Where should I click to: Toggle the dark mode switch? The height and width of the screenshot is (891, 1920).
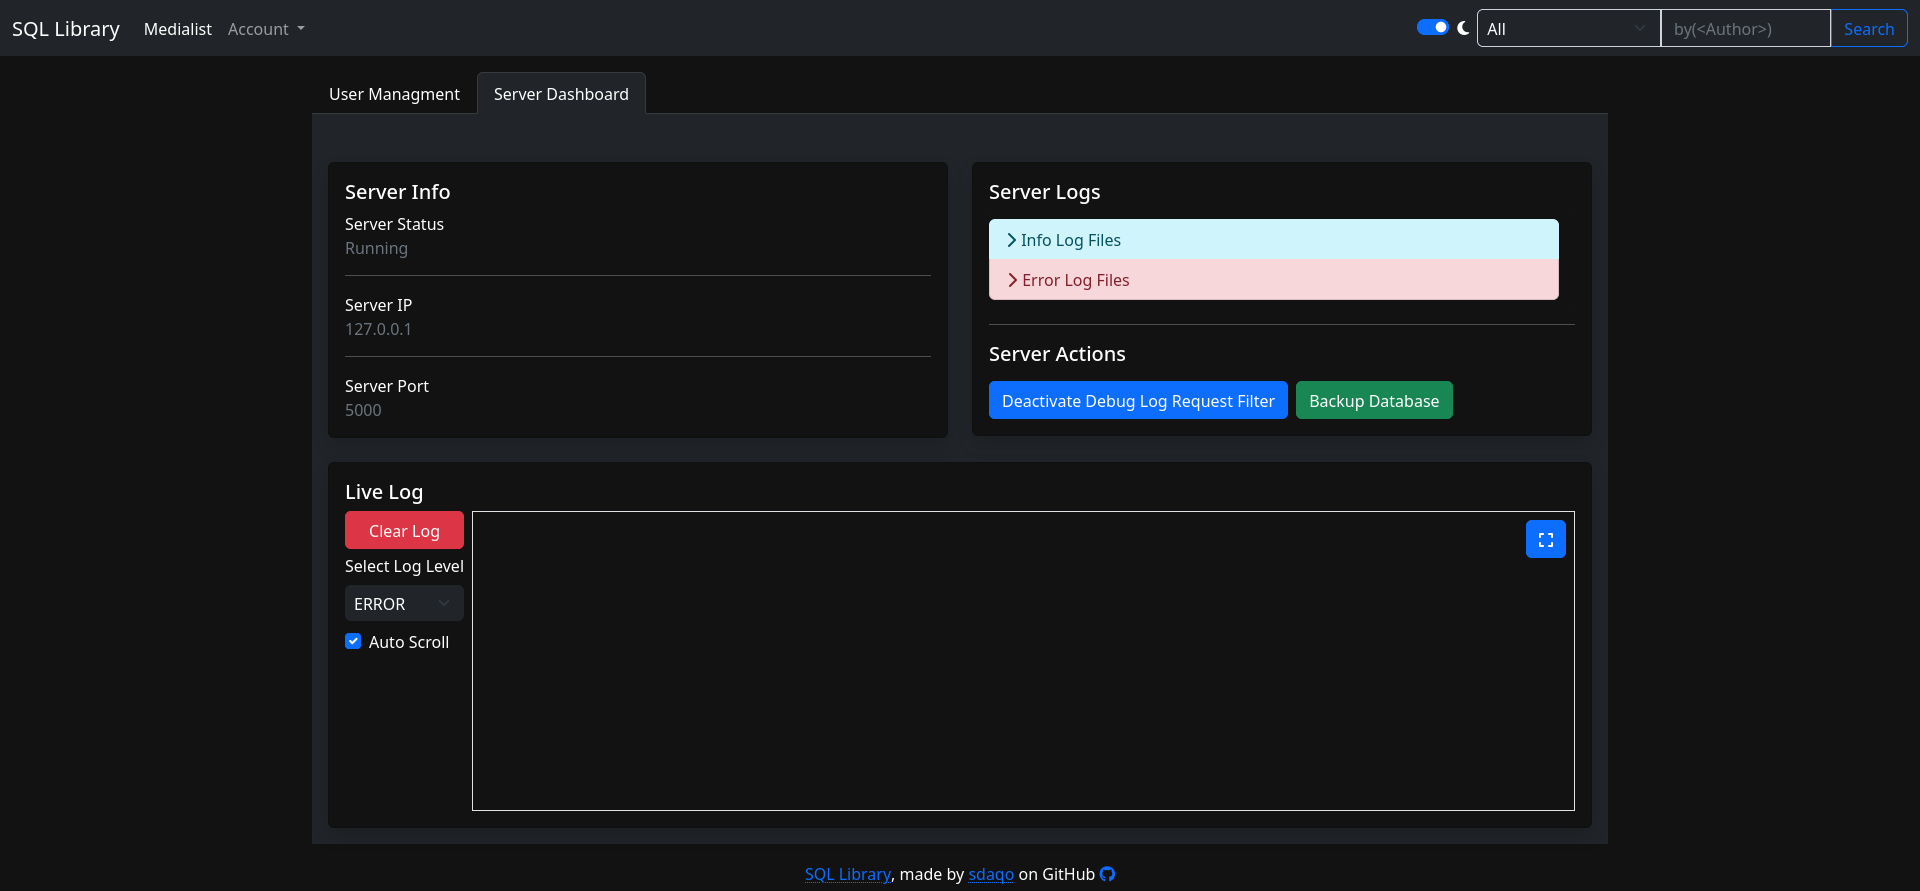tap(1432, 27)
